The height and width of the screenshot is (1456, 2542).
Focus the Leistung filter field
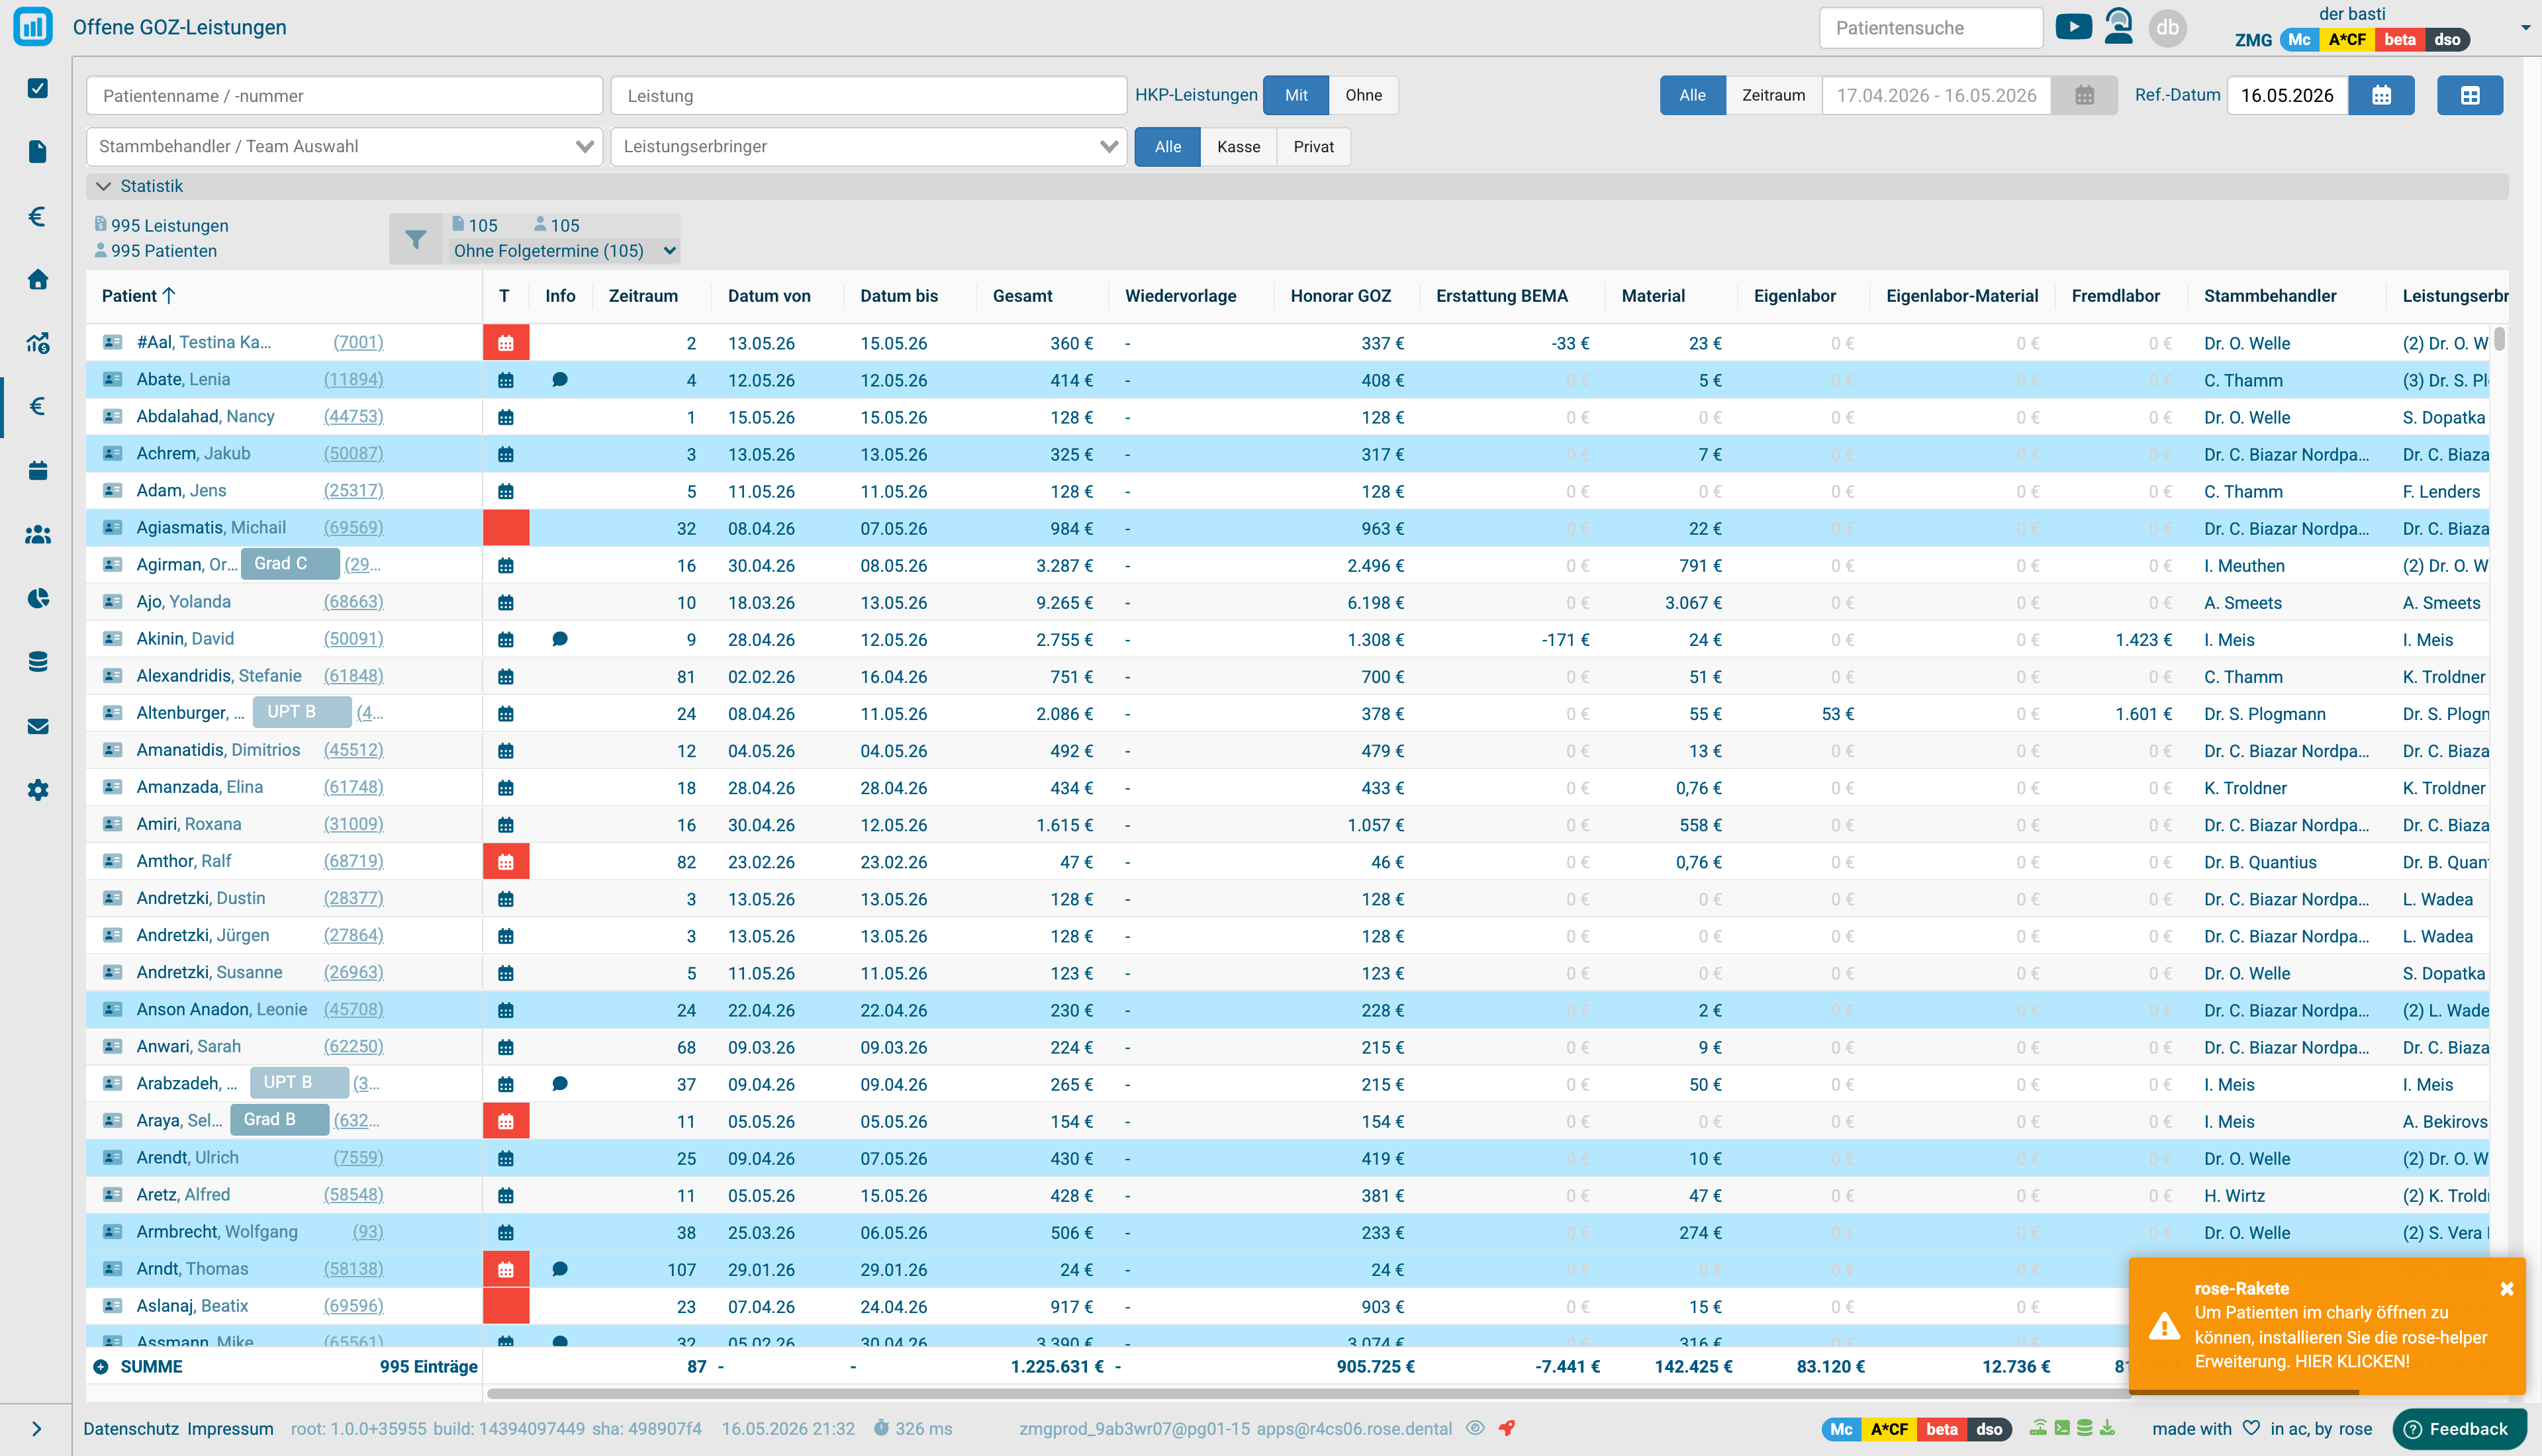click(x=869, y=96)
